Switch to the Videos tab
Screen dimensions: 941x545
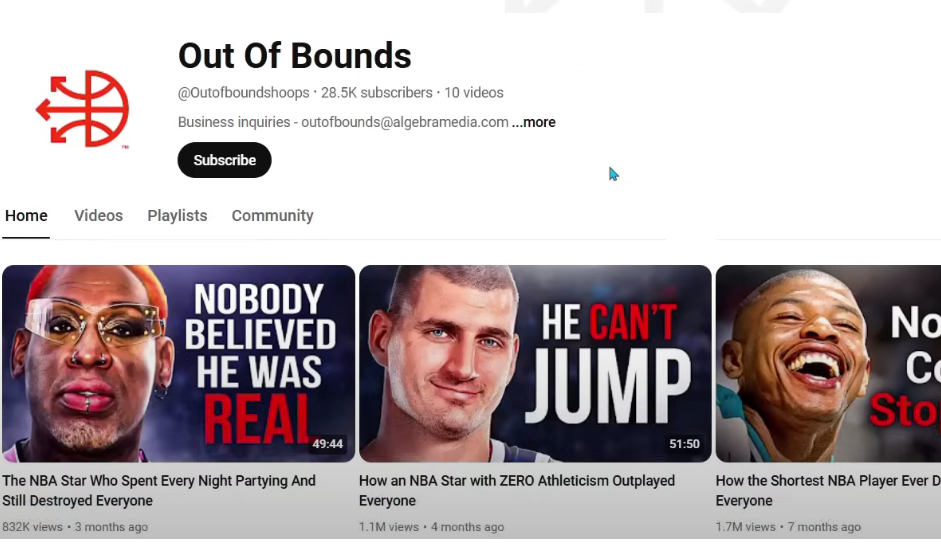tap(98, 215)
